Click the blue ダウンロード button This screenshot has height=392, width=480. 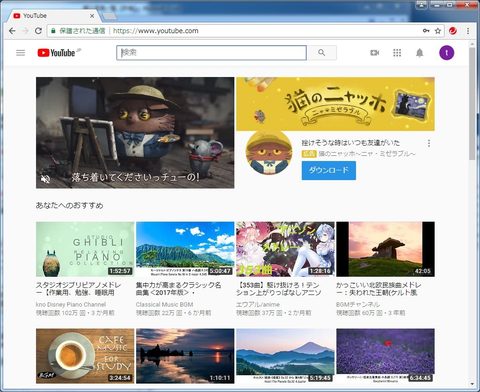(x=329, y=170)
